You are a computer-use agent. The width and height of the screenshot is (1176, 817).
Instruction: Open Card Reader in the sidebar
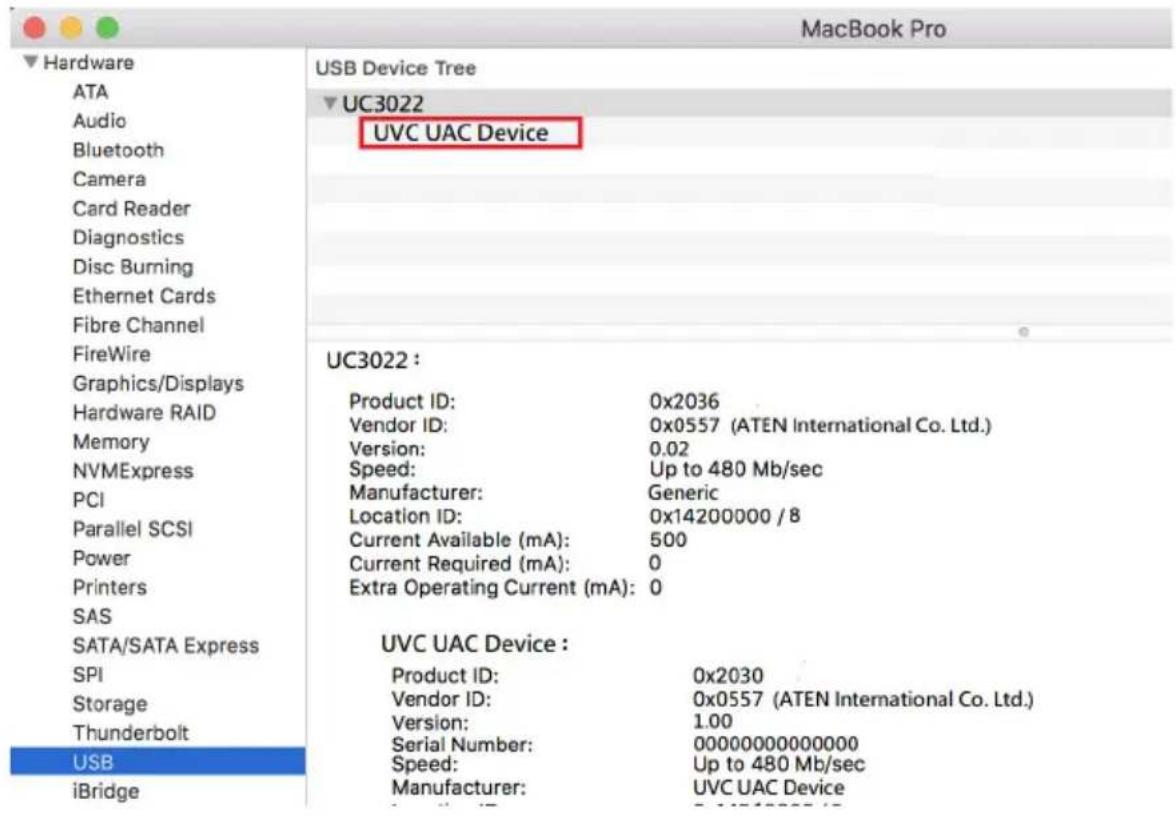coord(131,209)
